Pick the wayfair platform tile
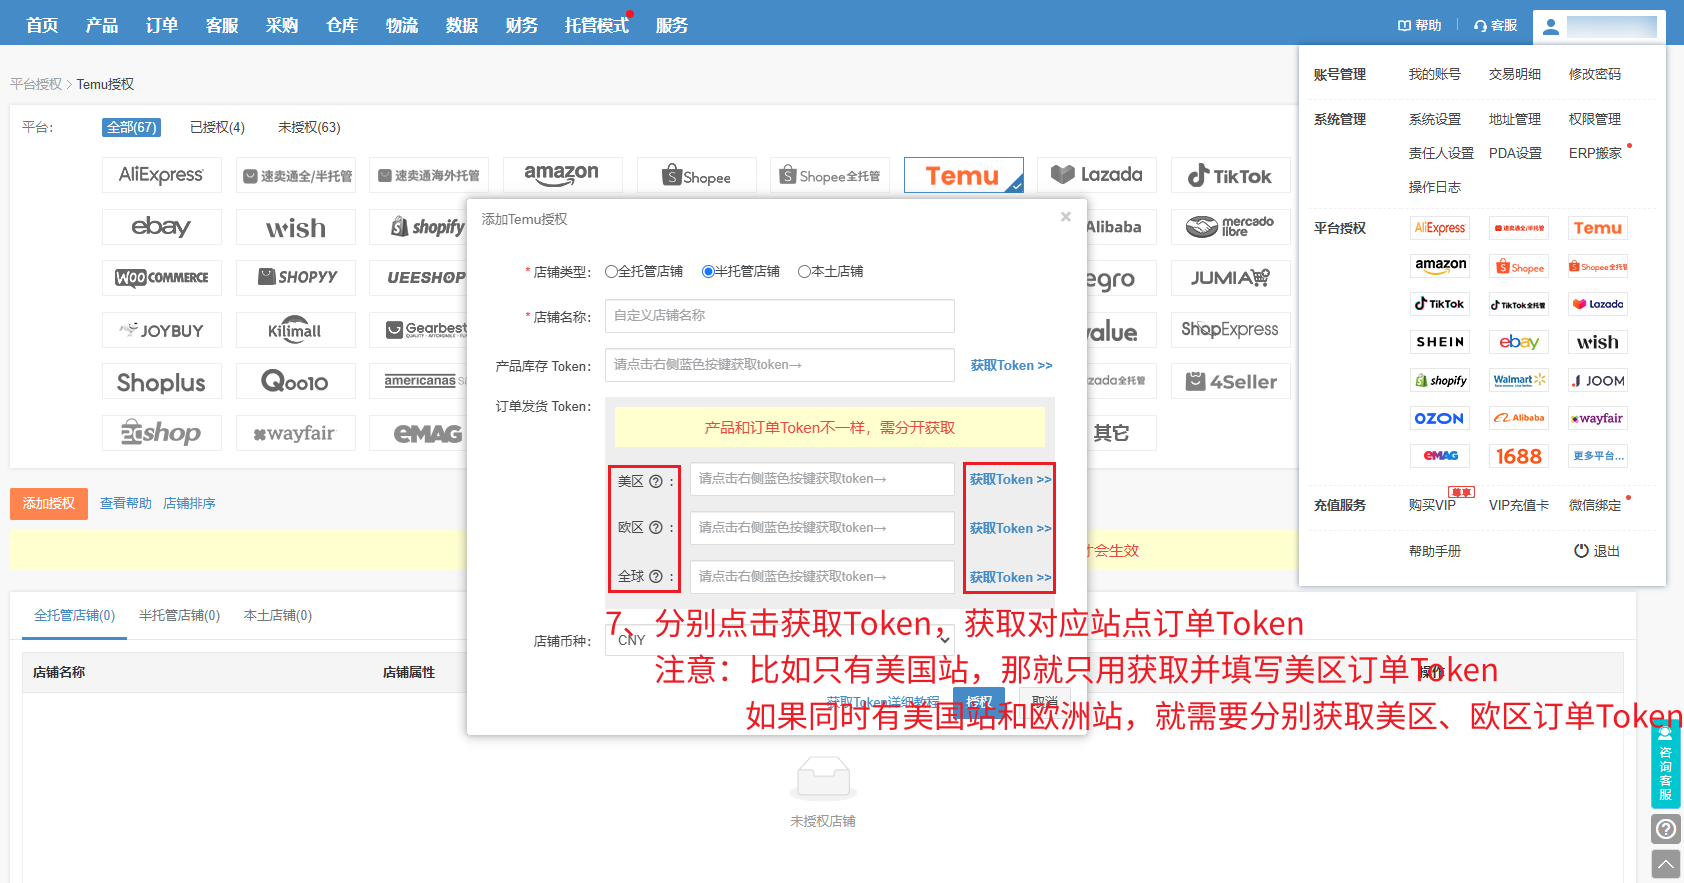This screenshot has width=1684, height=883. (296, 433)
